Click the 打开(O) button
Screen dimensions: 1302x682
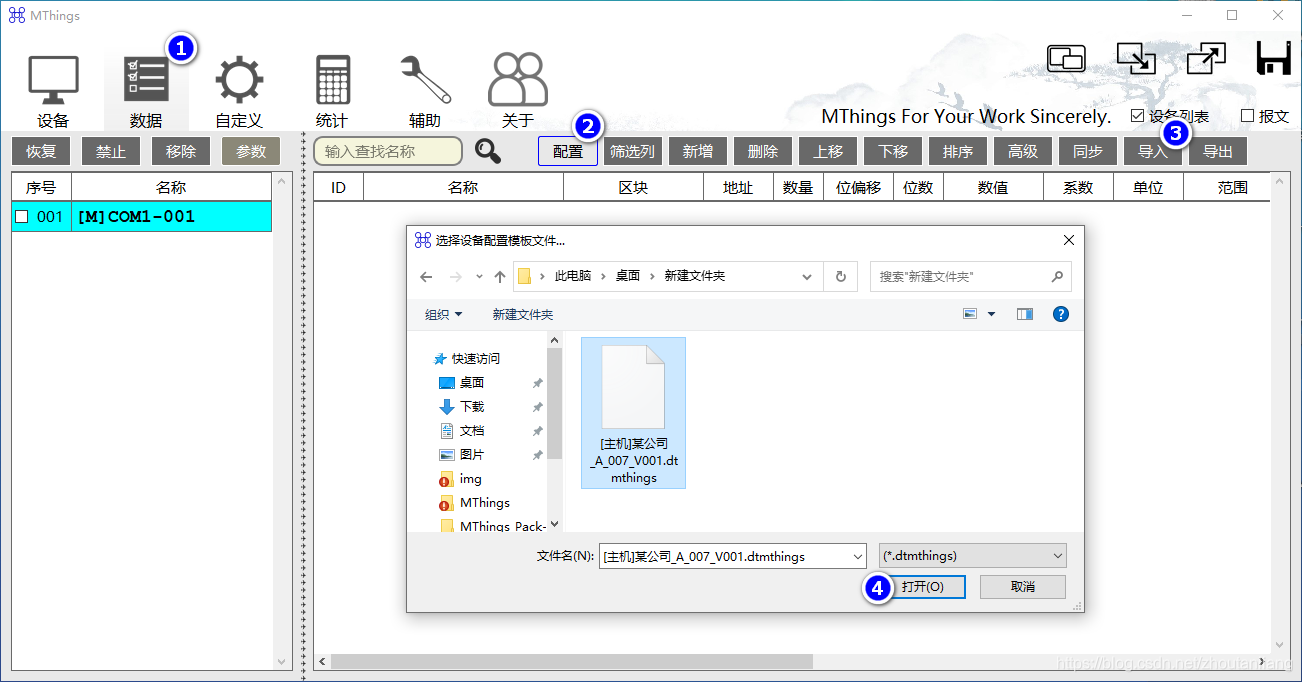tap(922, 587)
